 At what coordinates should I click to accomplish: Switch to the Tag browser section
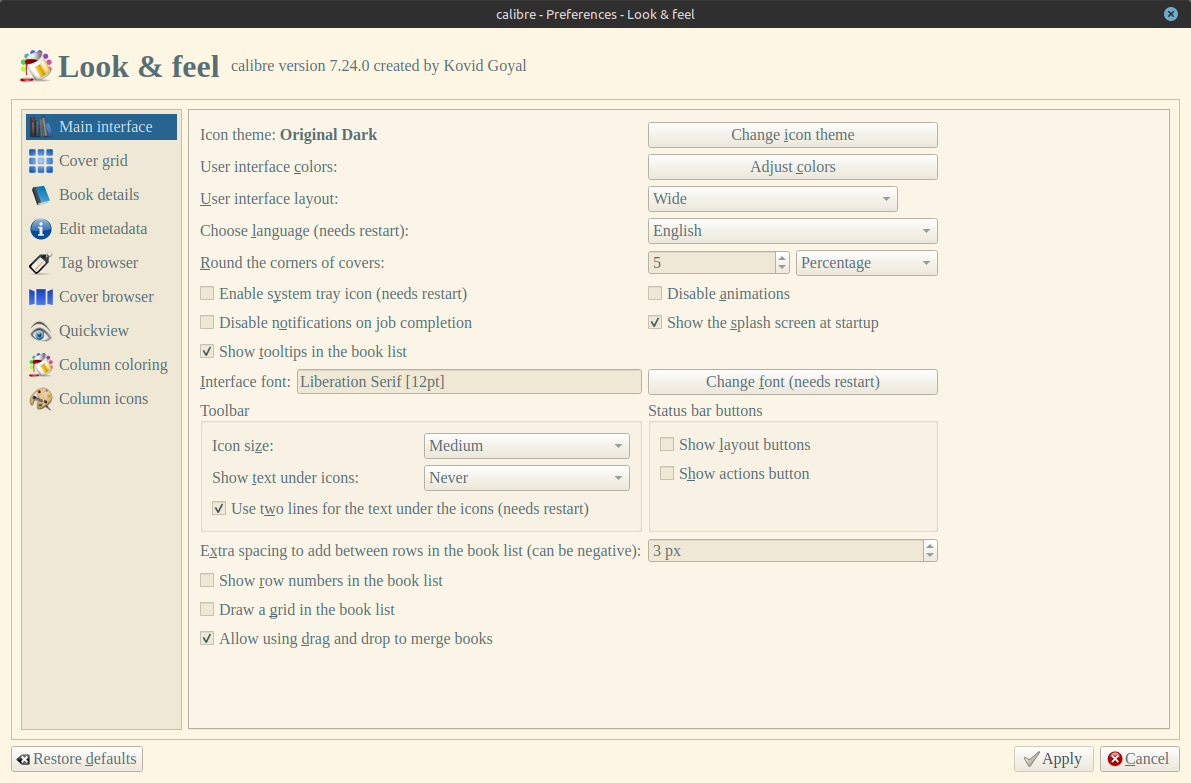coord(102,263)
